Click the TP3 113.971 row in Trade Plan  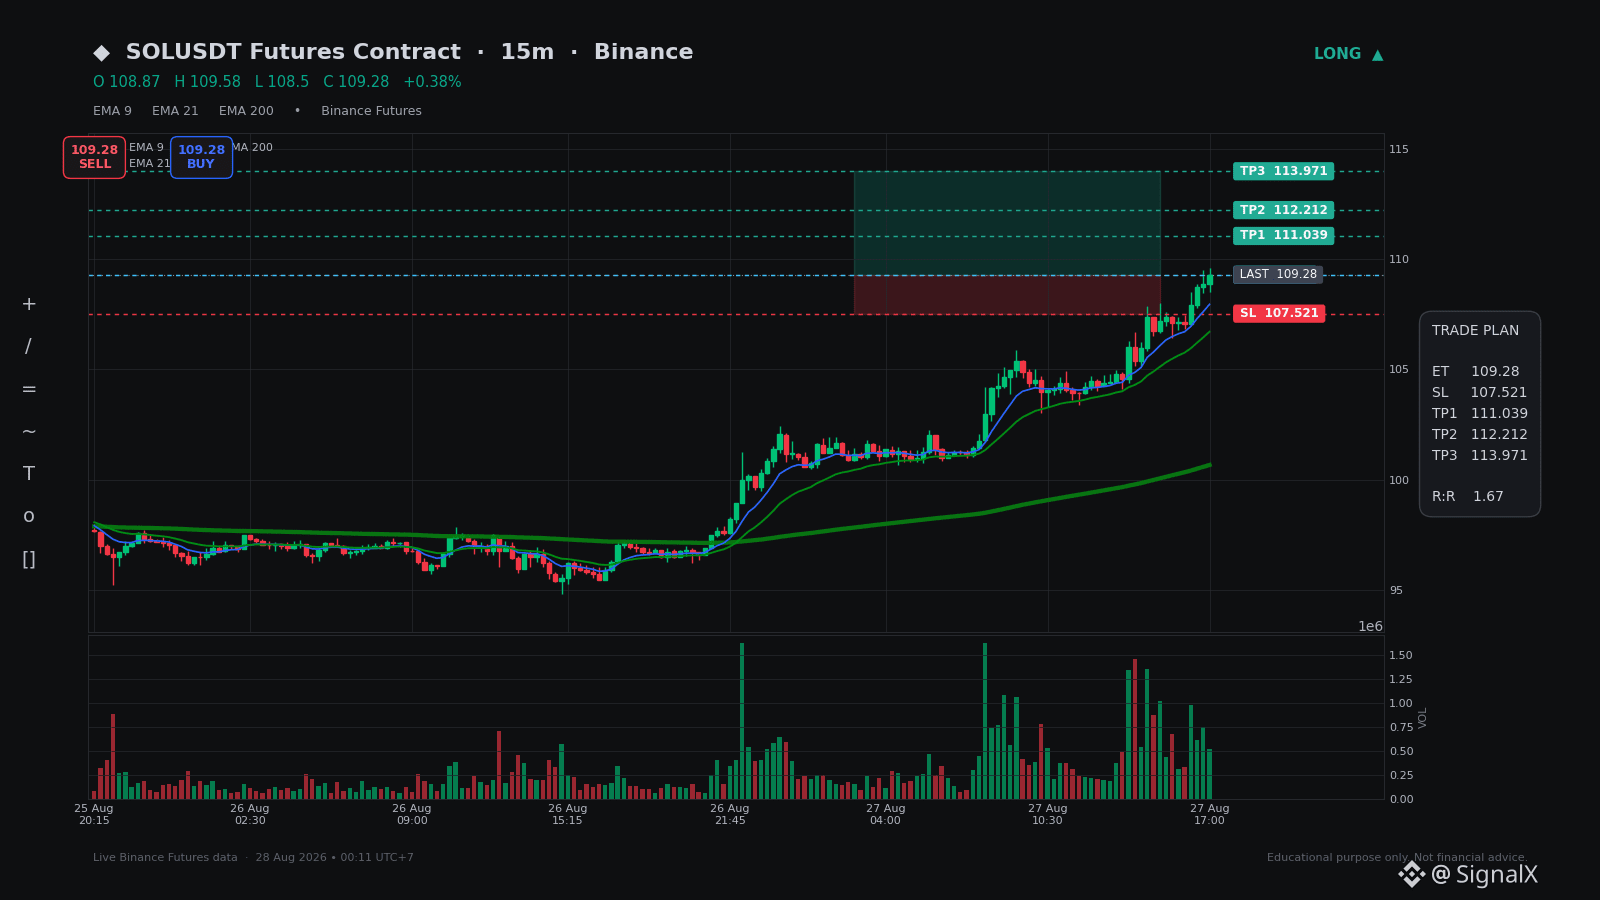pos(1480,456)
